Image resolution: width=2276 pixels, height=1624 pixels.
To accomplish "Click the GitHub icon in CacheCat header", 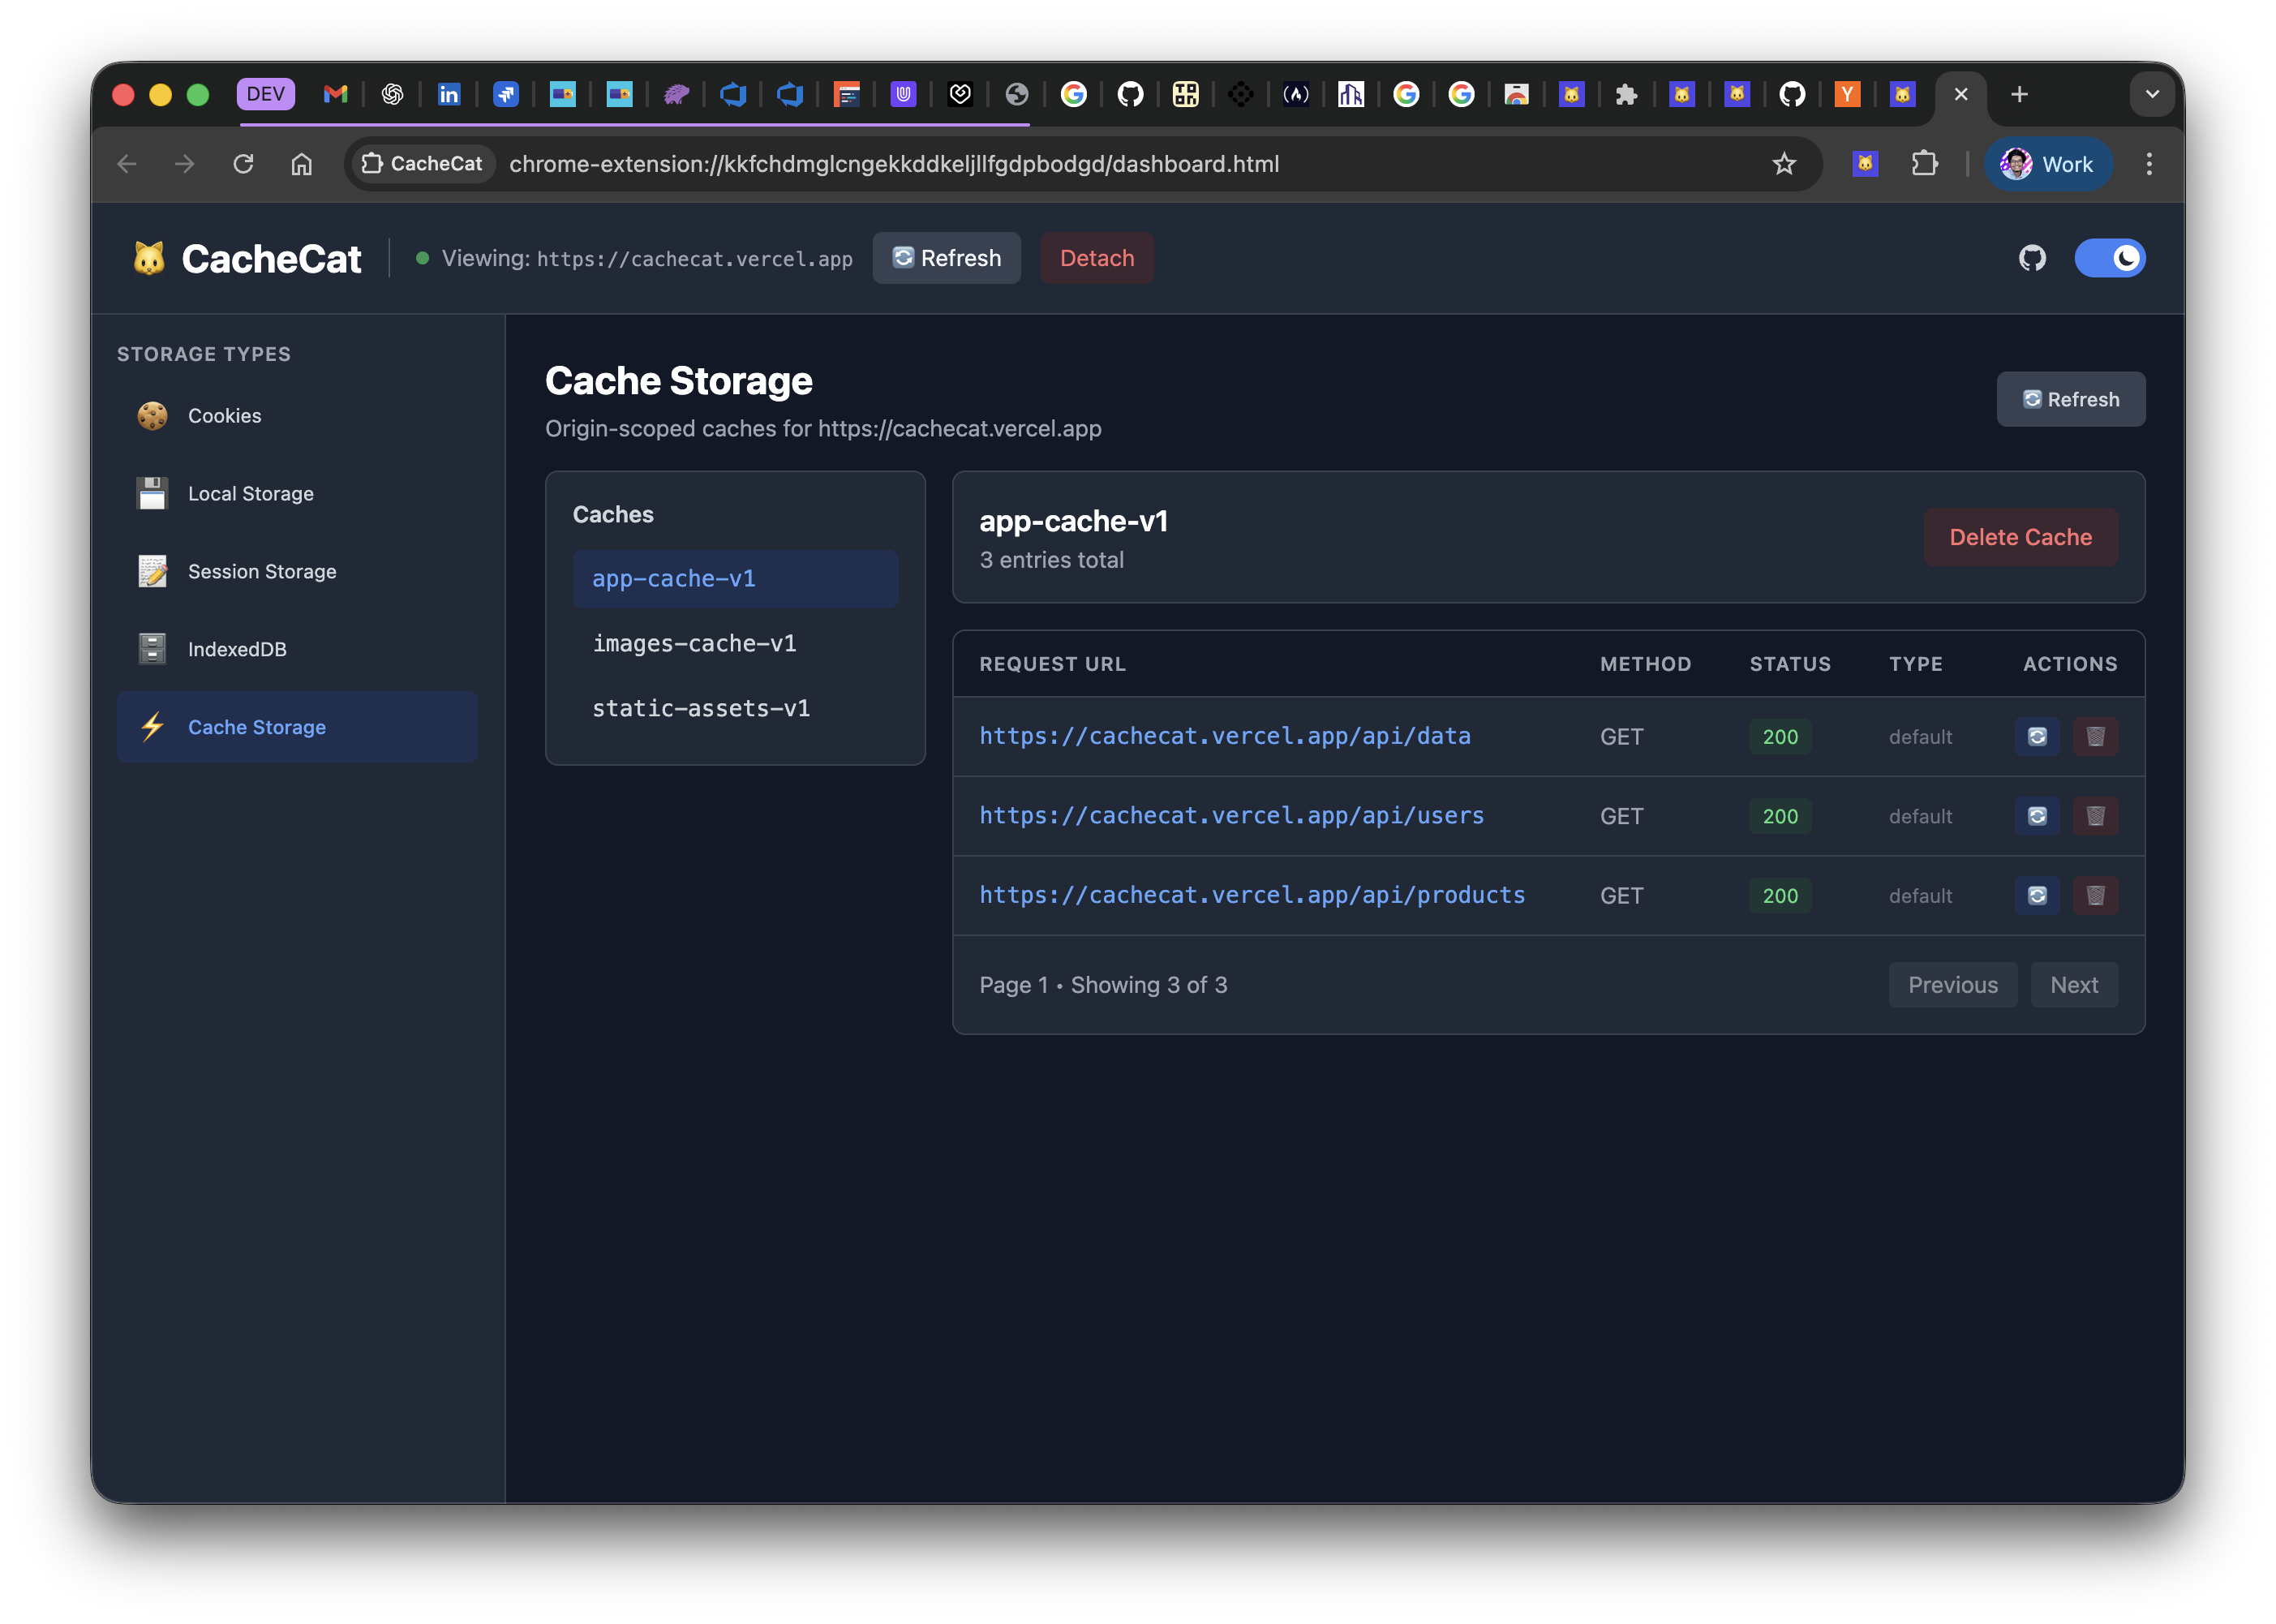I will point(2031,258).
